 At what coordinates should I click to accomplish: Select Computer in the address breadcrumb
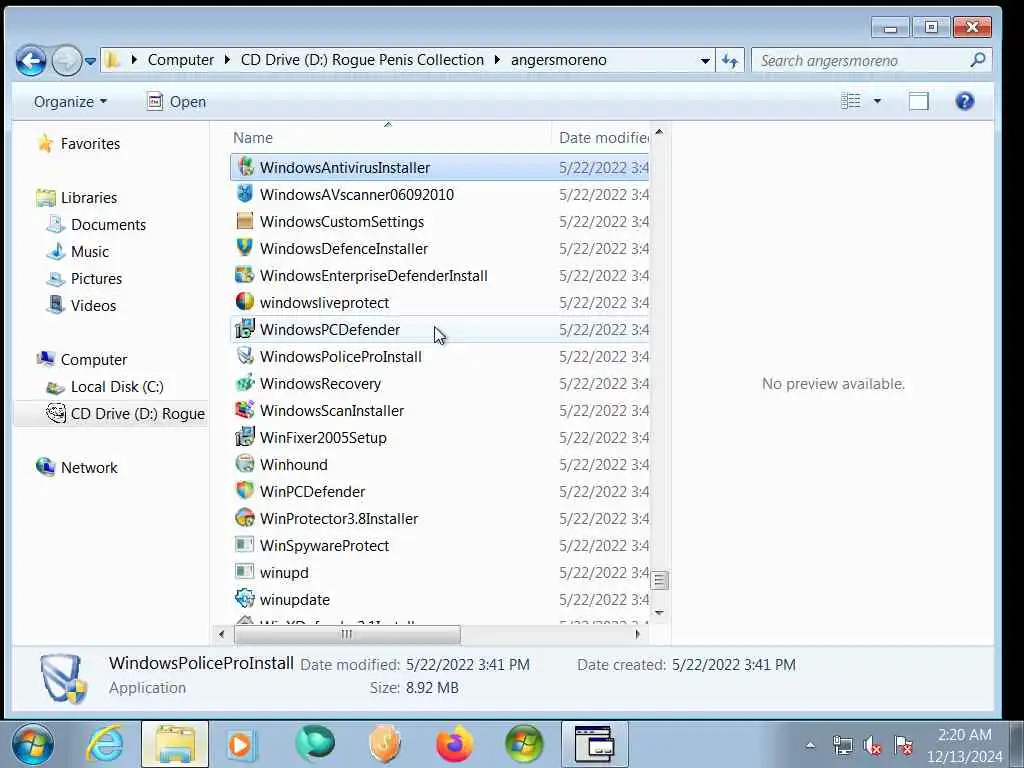click(x=181, y=60)
